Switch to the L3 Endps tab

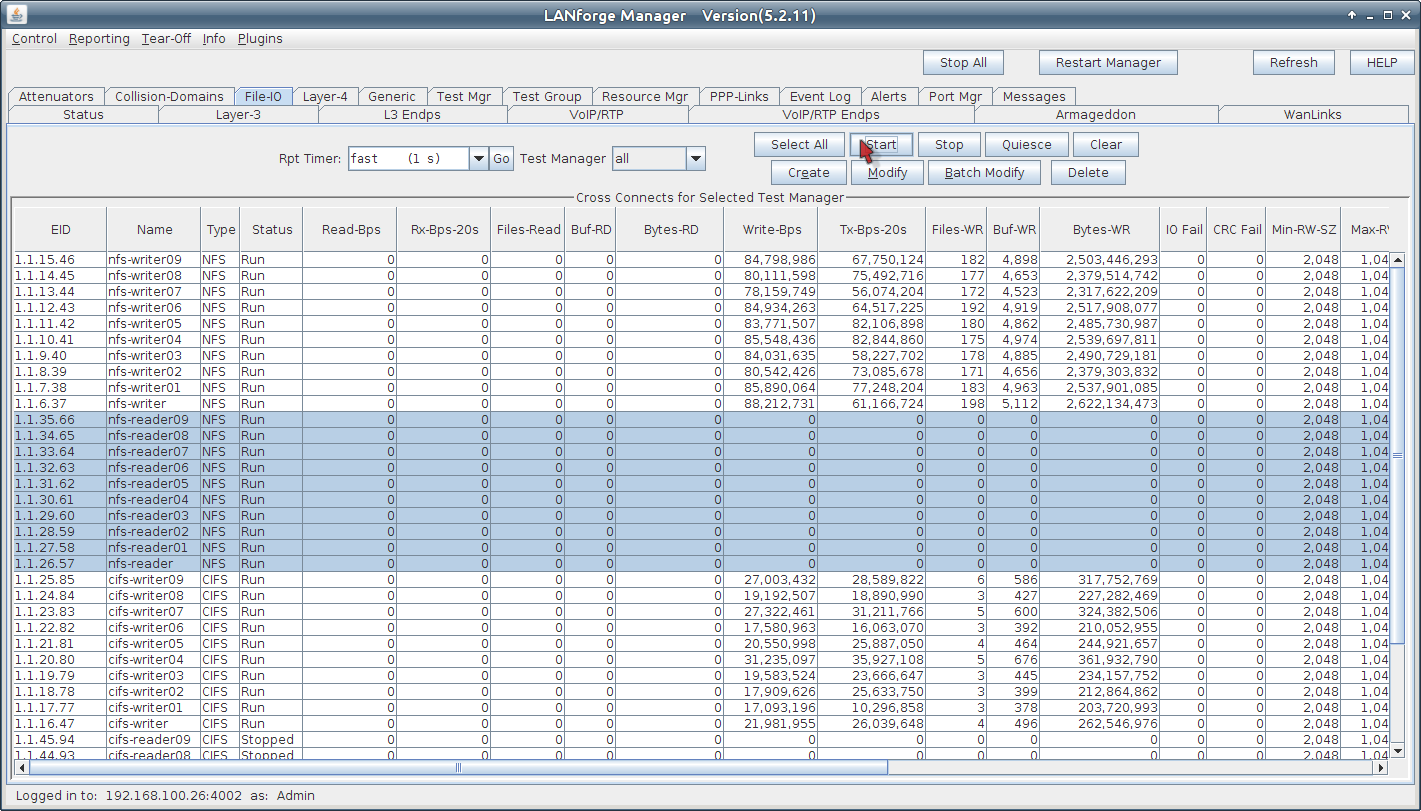412,114
